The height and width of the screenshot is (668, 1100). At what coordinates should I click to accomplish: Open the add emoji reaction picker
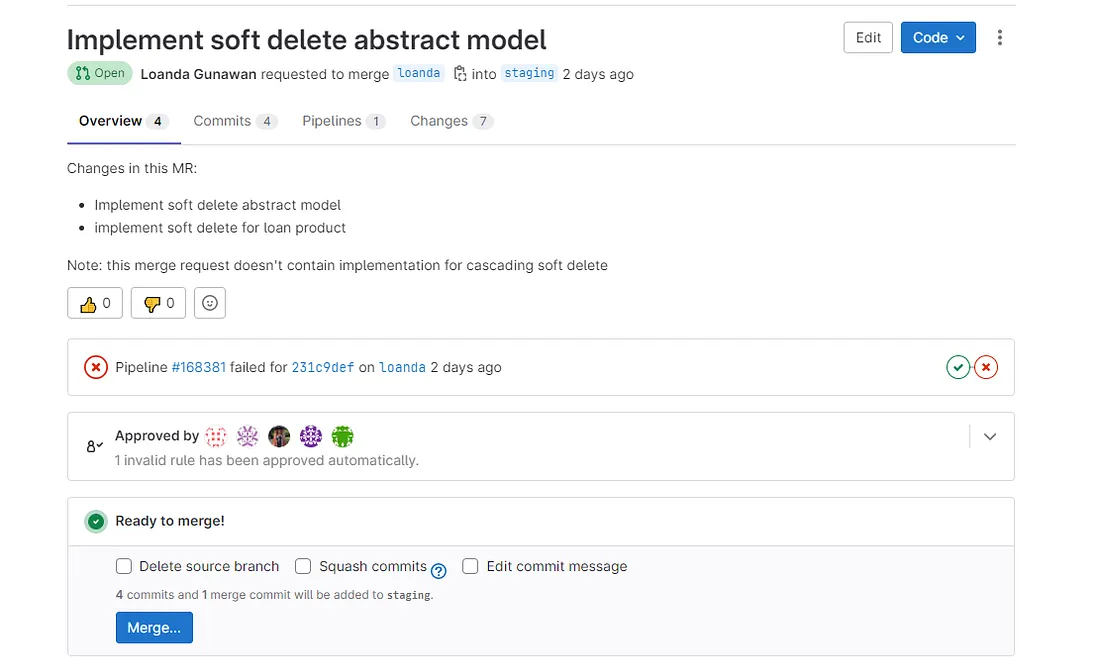[x=210, y=303]
